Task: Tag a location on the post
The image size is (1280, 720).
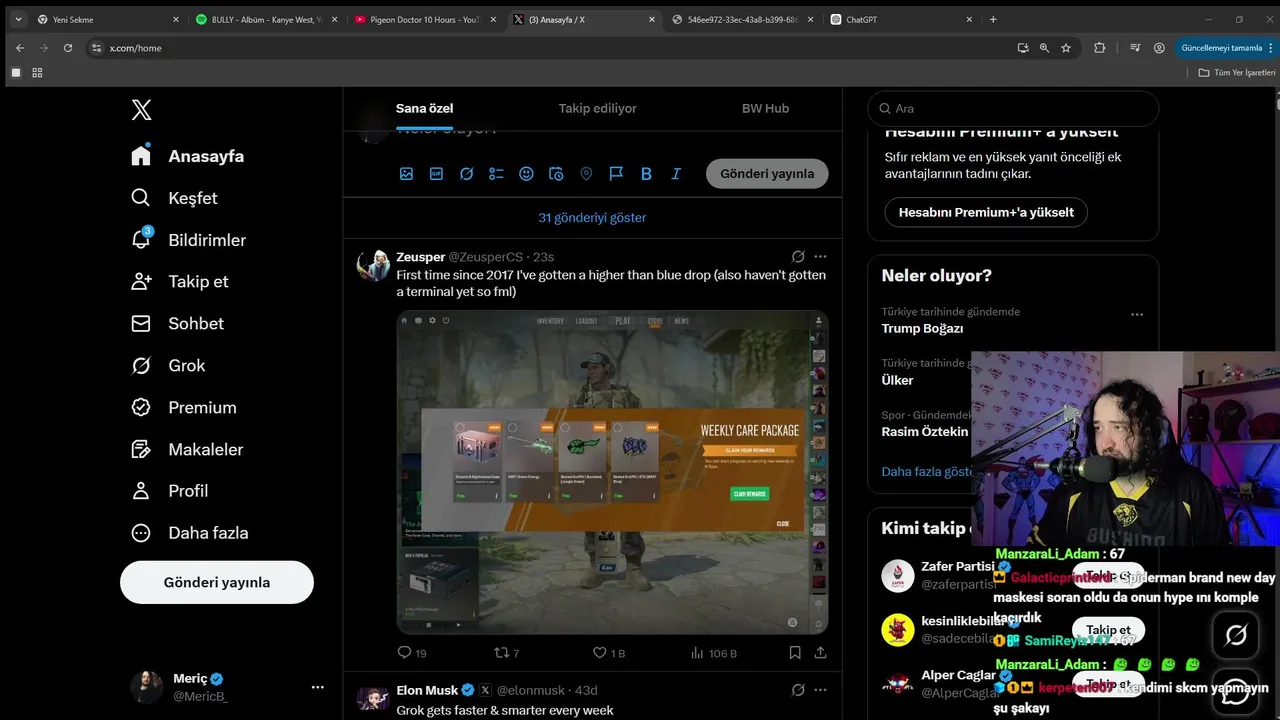Action: (x=586, y=173)
